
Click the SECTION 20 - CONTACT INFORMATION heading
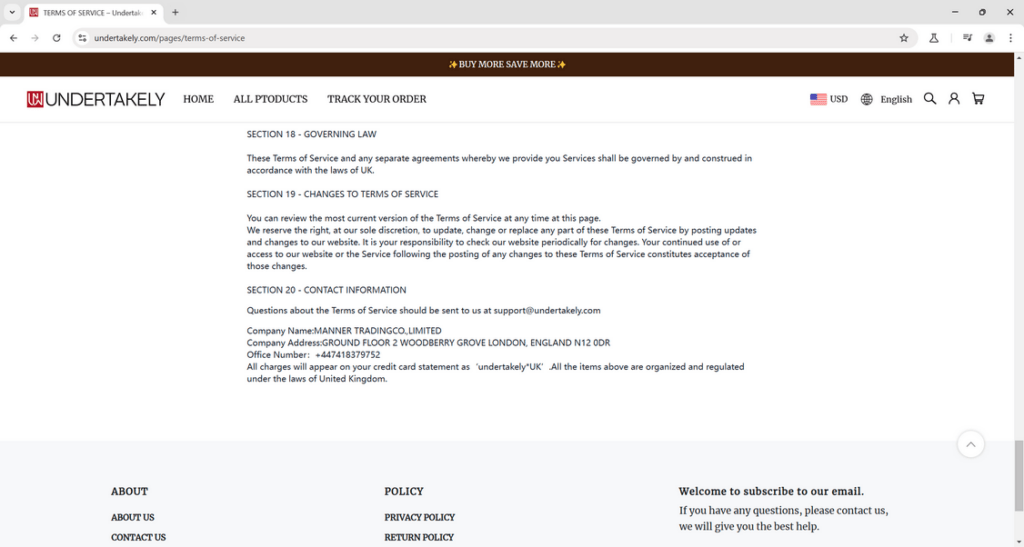(327, 290)
